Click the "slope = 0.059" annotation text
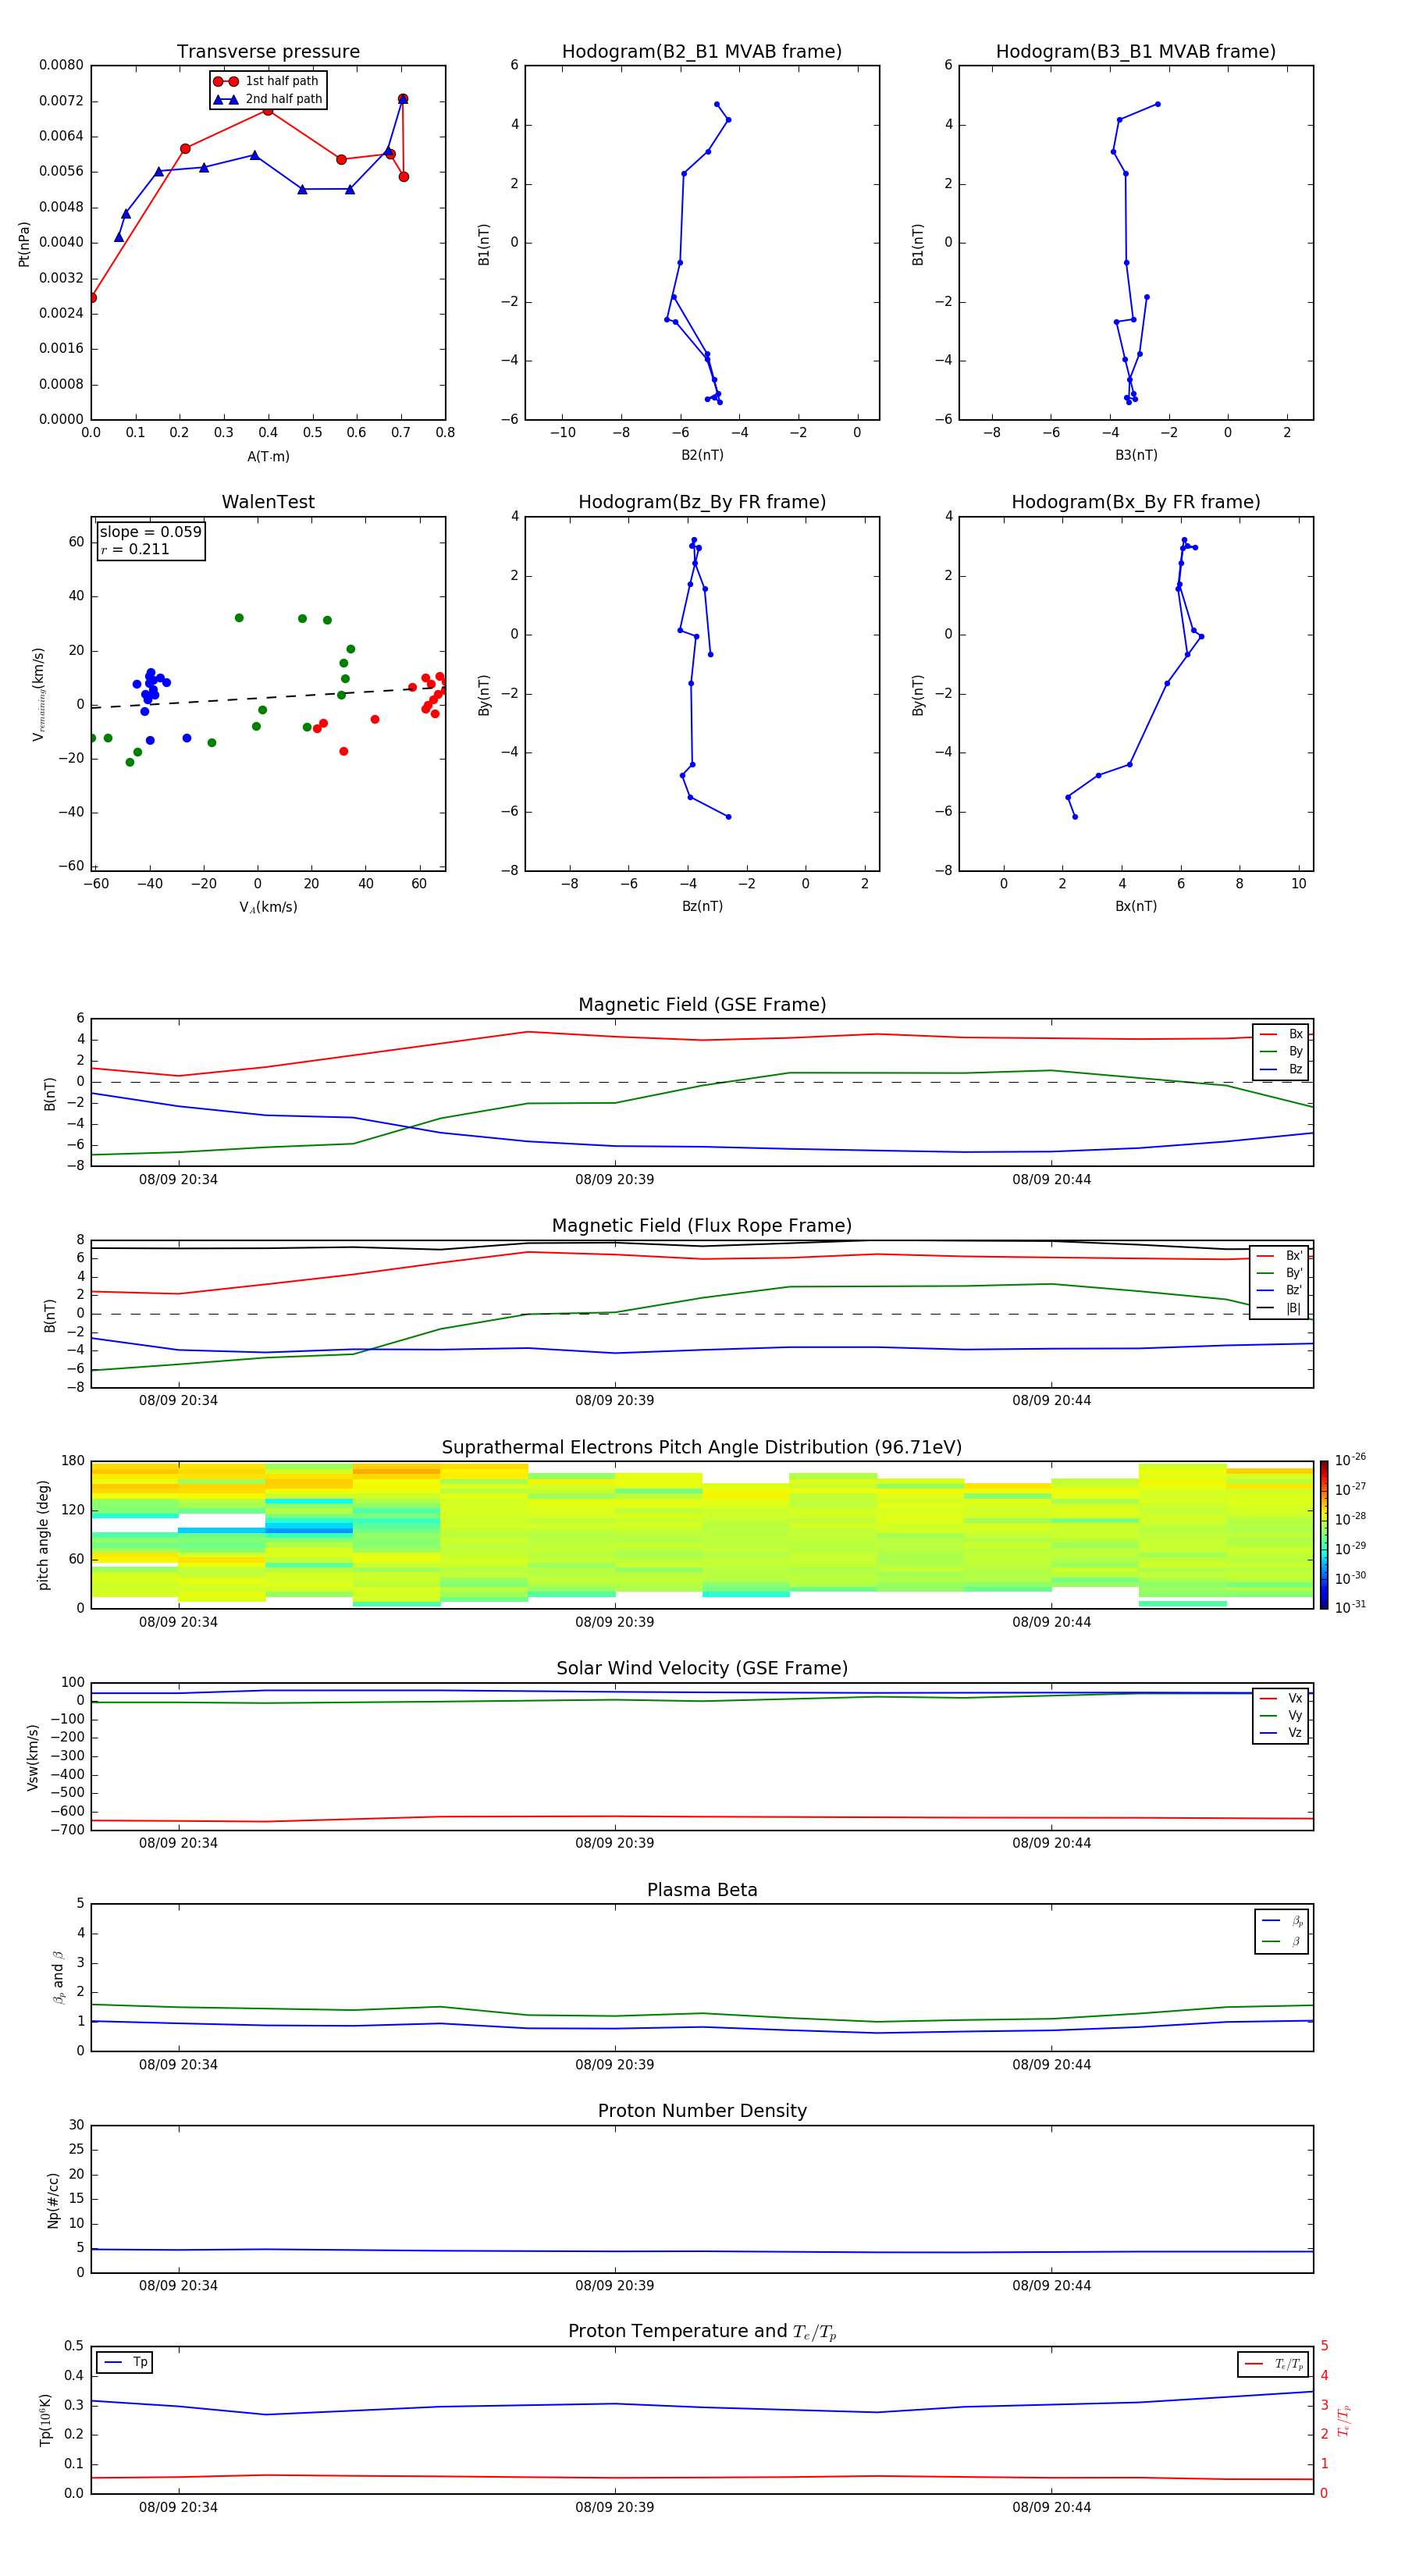1405x2576 pixels. [x=150, y=532]
